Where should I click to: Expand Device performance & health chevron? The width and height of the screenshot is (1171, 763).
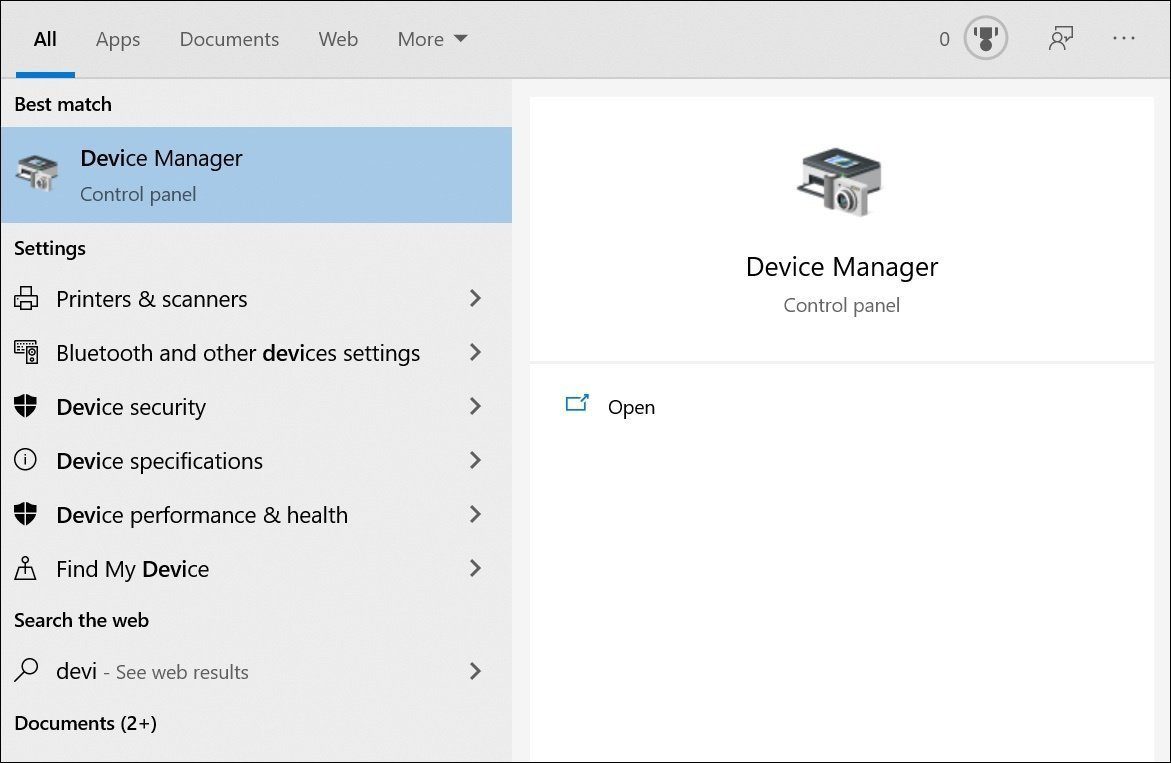coord(475,514)
